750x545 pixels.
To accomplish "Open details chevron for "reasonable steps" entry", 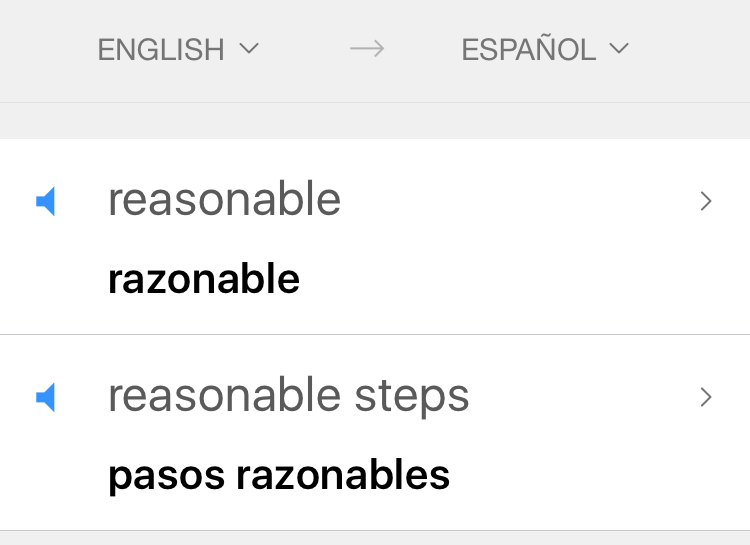I will click(x=706, y=398).
